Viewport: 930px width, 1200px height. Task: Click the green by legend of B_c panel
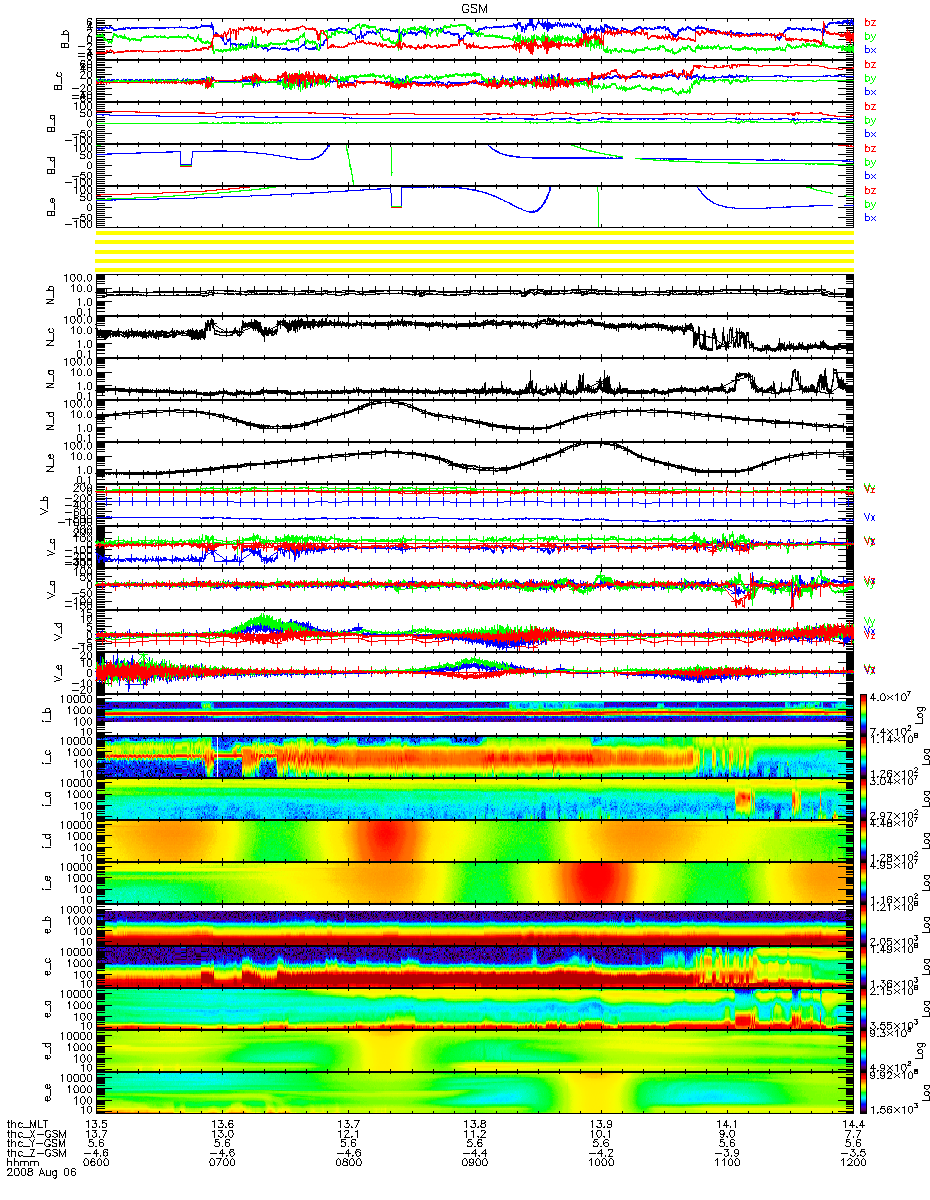click(870, 78)
